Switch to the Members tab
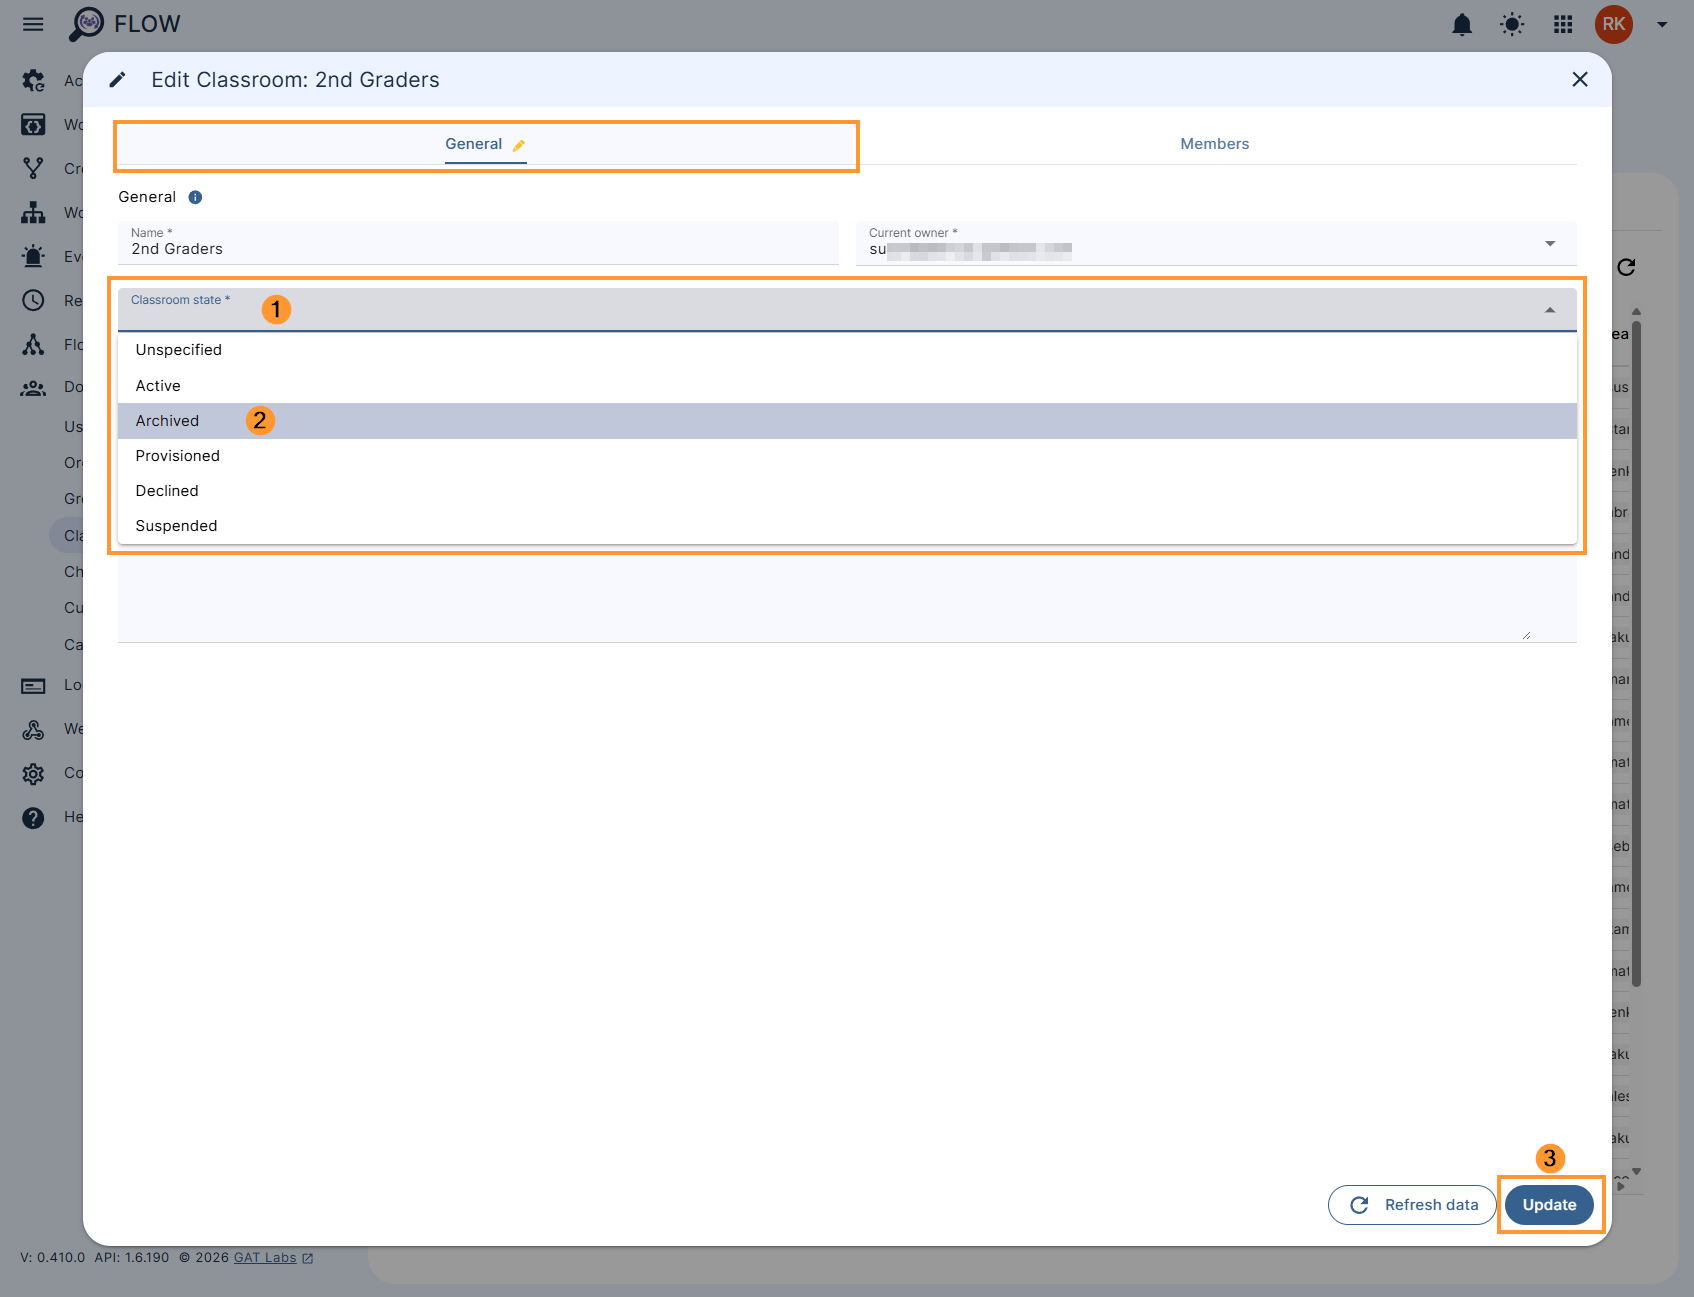 coord(1214,143)
